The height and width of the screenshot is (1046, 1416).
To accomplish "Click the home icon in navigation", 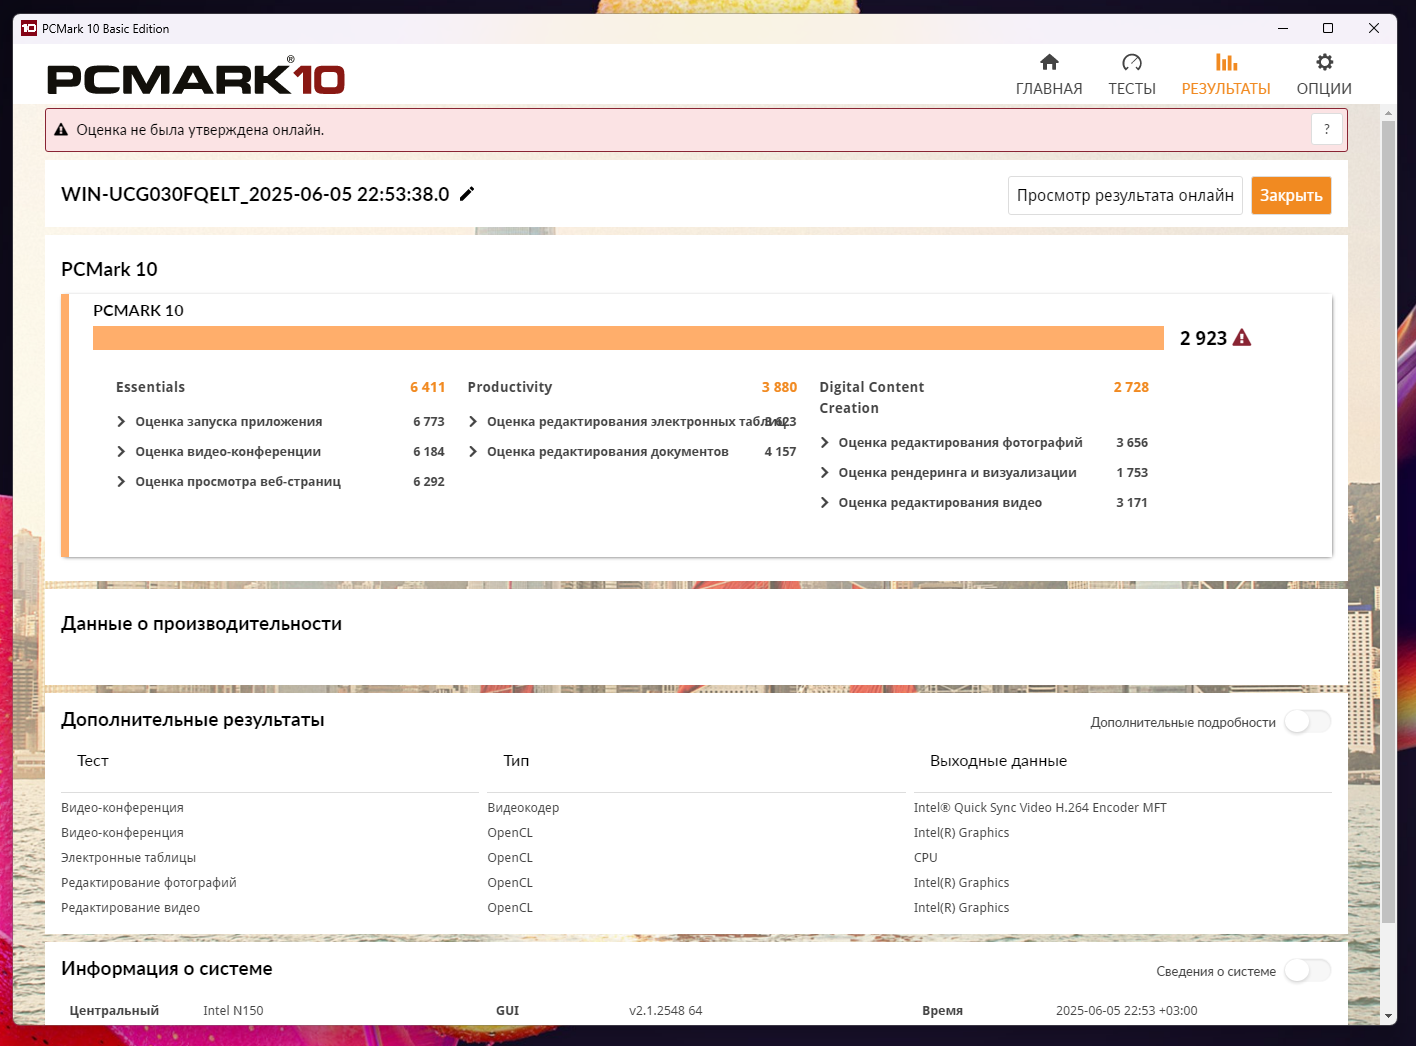I will tap(1049, 62).
